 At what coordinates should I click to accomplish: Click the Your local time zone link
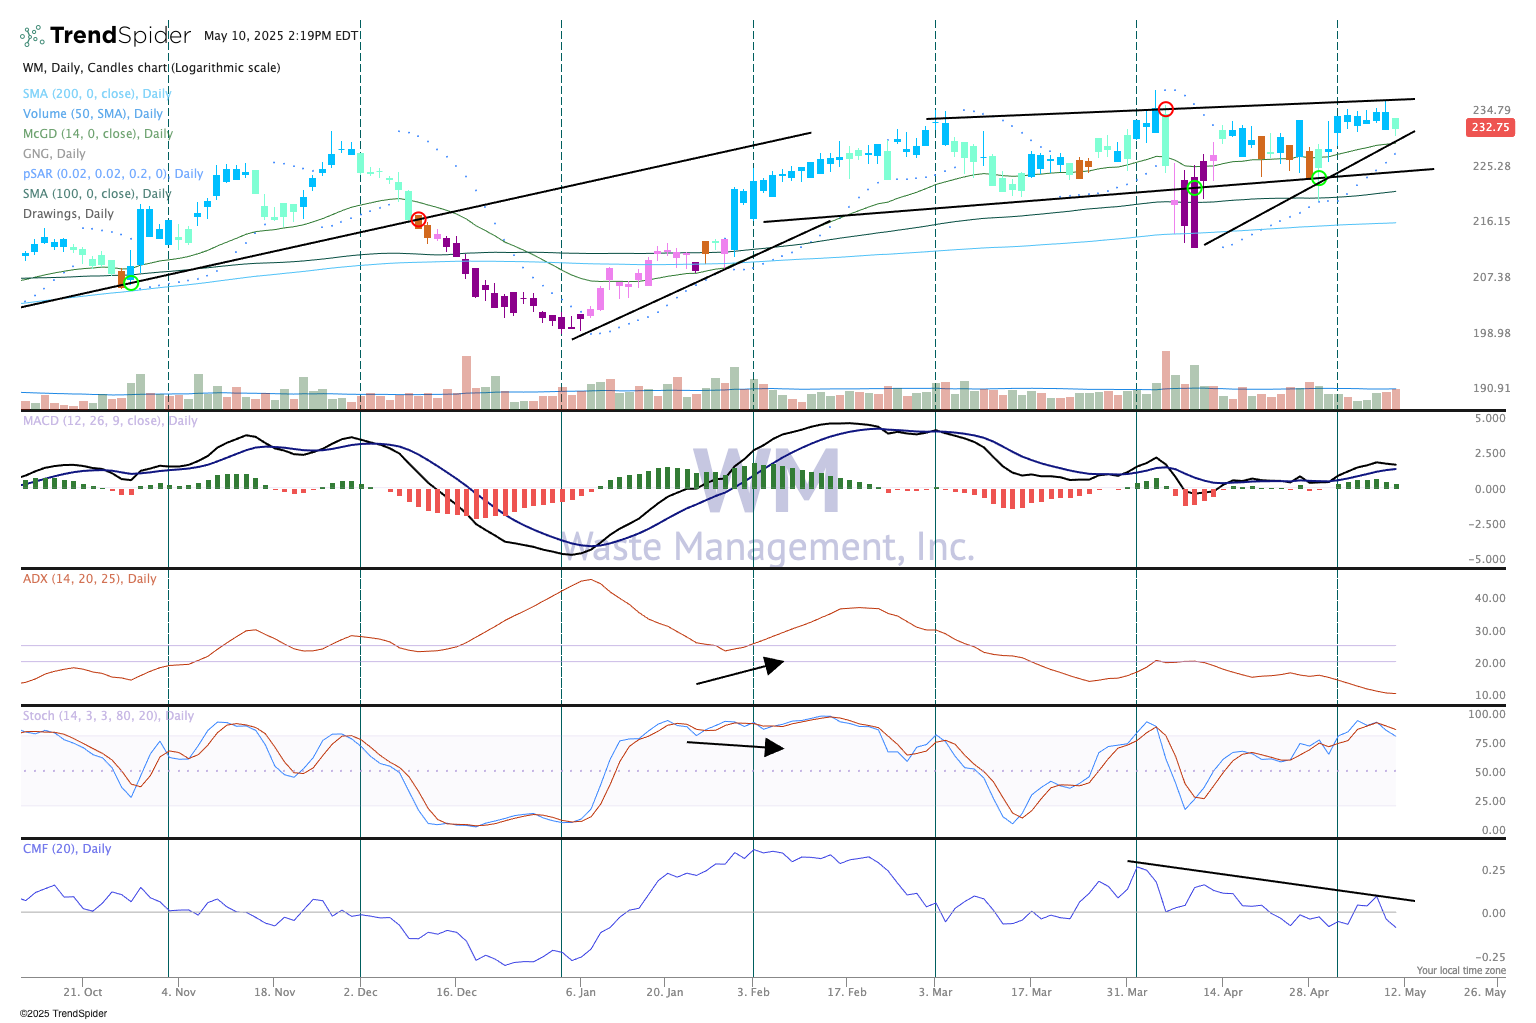tap(1460, 971)
